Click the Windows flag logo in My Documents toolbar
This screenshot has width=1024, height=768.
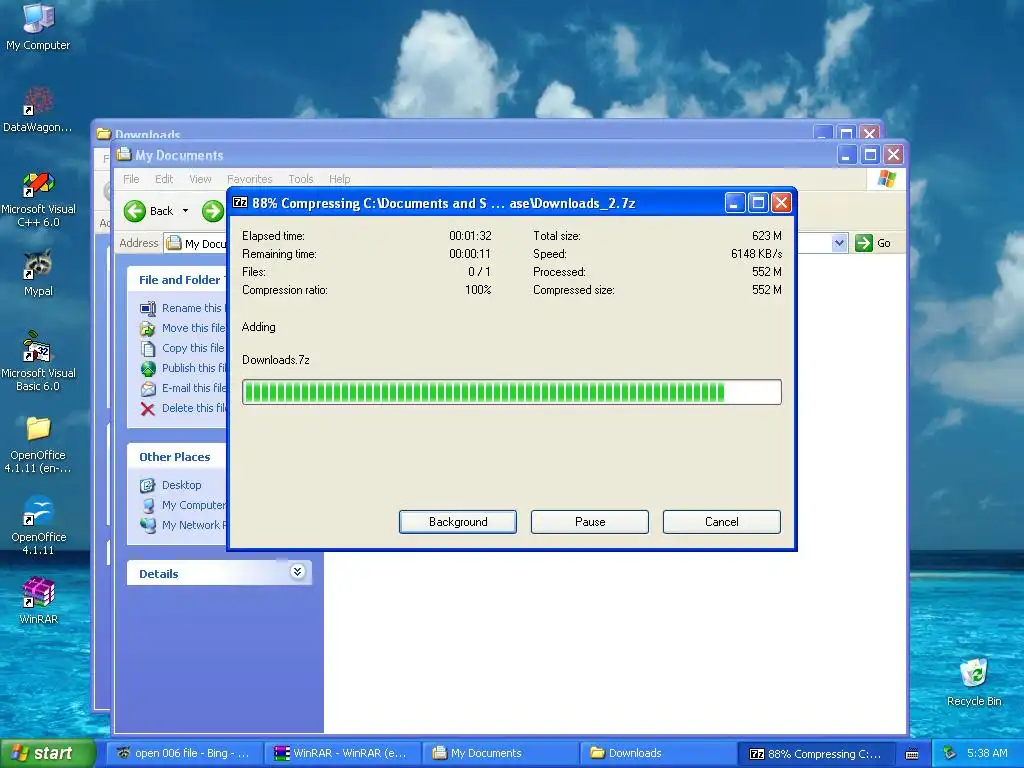[887, 178]
